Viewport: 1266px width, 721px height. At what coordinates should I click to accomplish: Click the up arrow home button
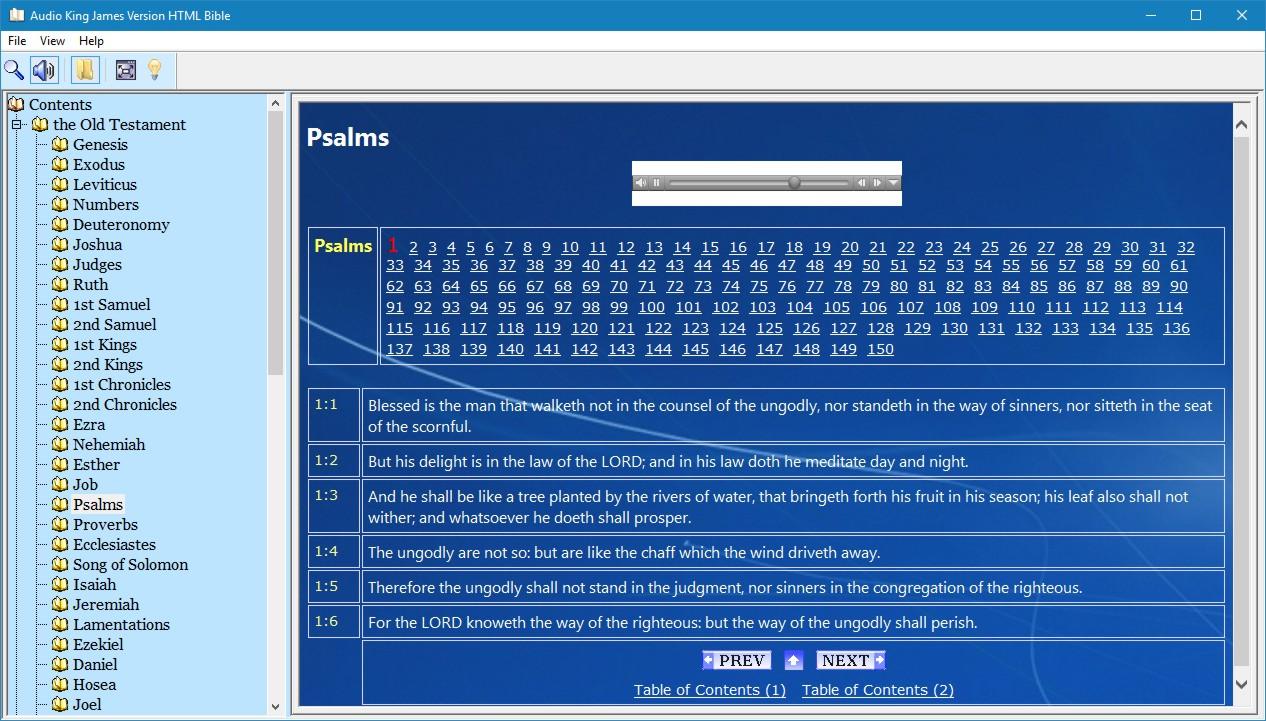tap(794, 660)
